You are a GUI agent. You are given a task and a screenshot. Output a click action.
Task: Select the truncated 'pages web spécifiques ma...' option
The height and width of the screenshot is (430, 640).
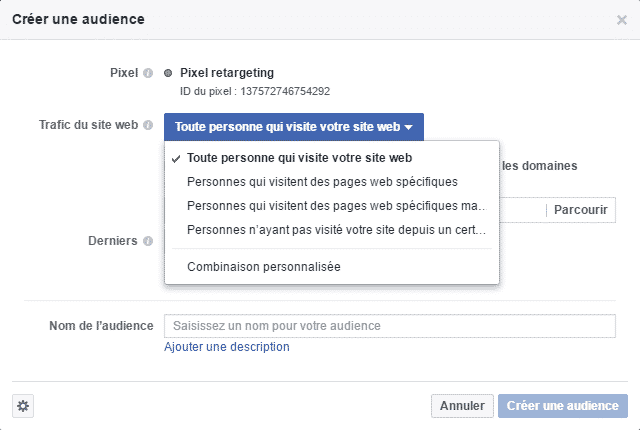(336, 206)
